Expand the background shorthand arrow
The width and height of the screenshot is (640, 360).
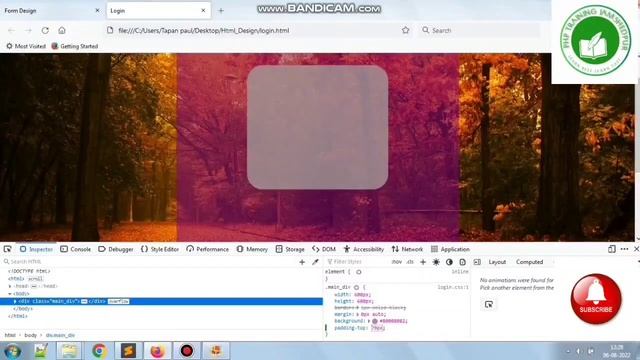click(x=369, y=321)
